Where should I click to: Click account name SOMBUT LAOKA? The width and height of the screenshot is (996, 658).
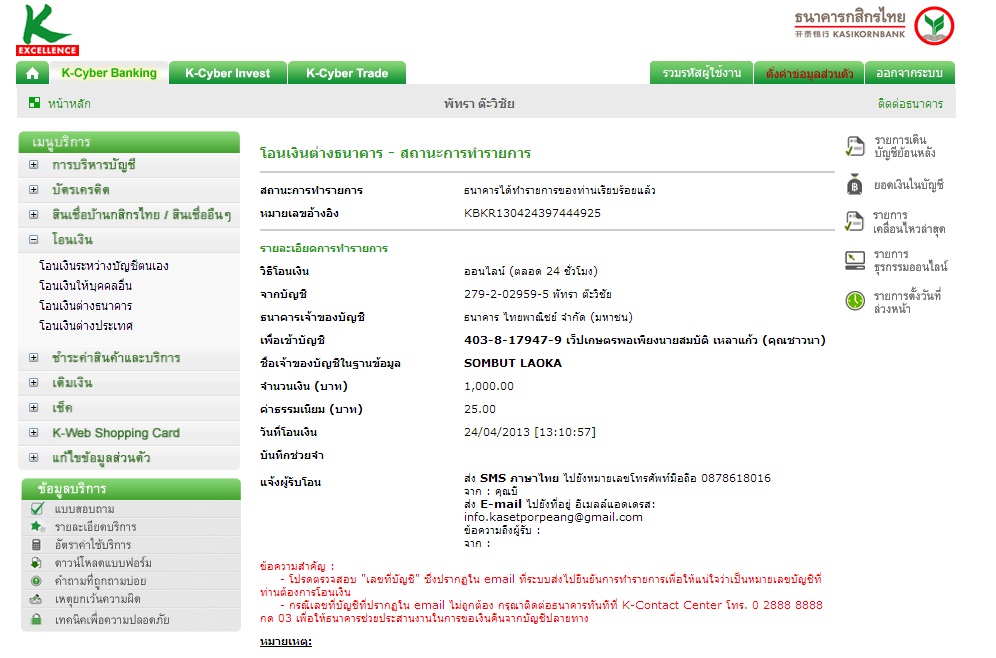click(x=513, y=363)
